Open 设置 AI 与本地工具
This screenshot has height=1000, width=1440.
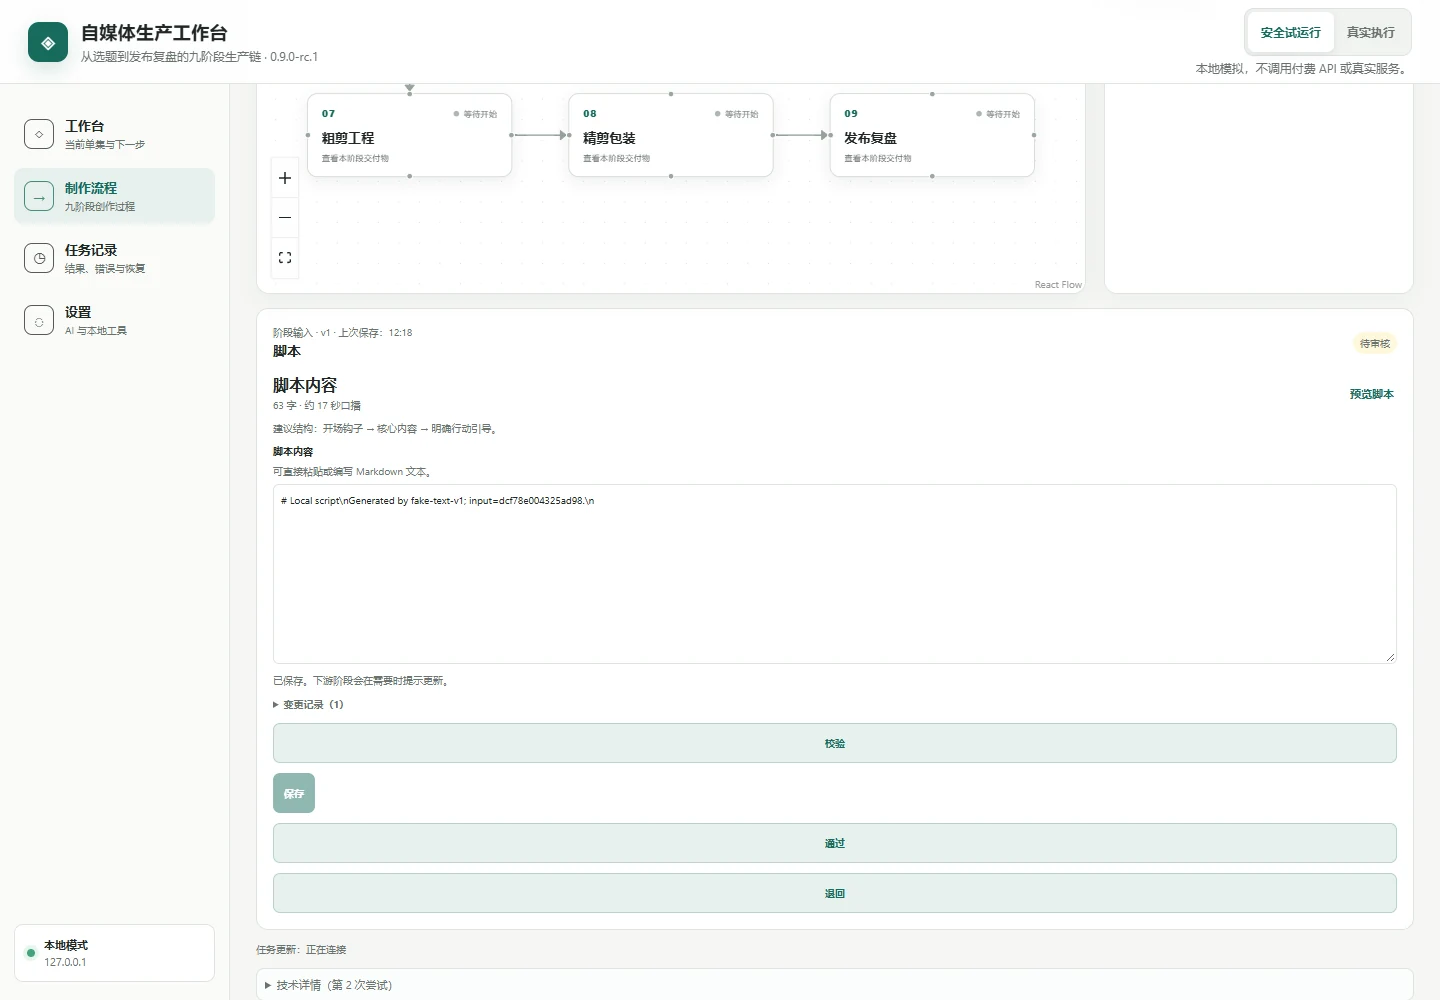114,320
